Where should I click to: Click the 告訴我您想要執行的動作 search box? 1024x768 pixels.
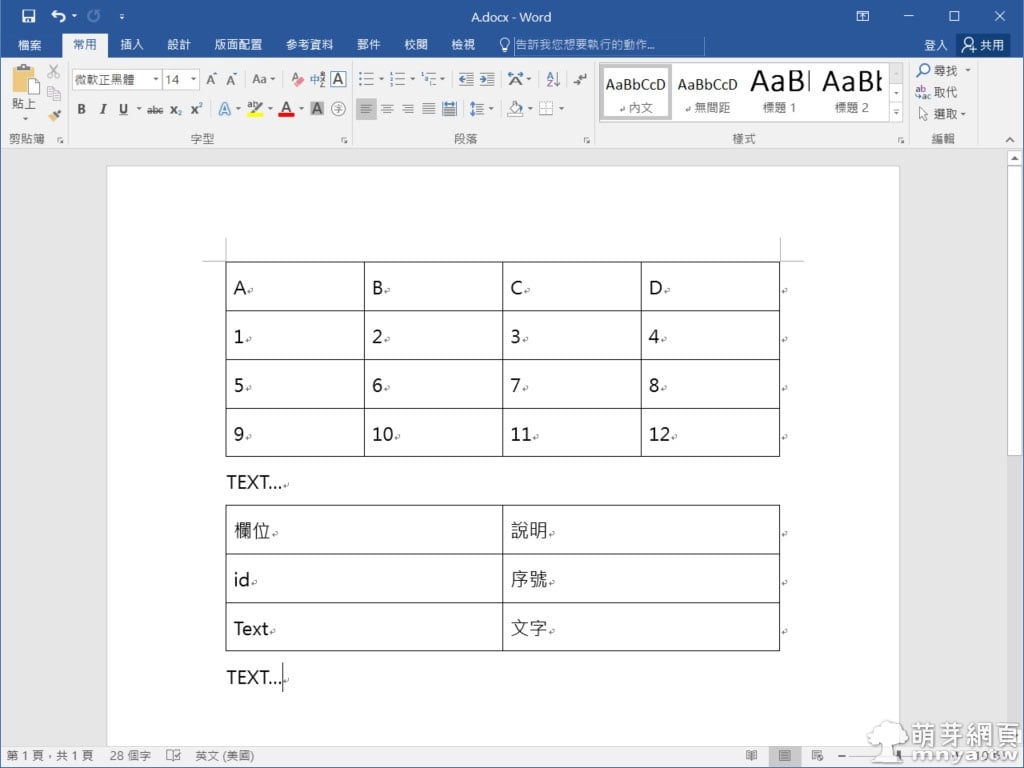607,45
